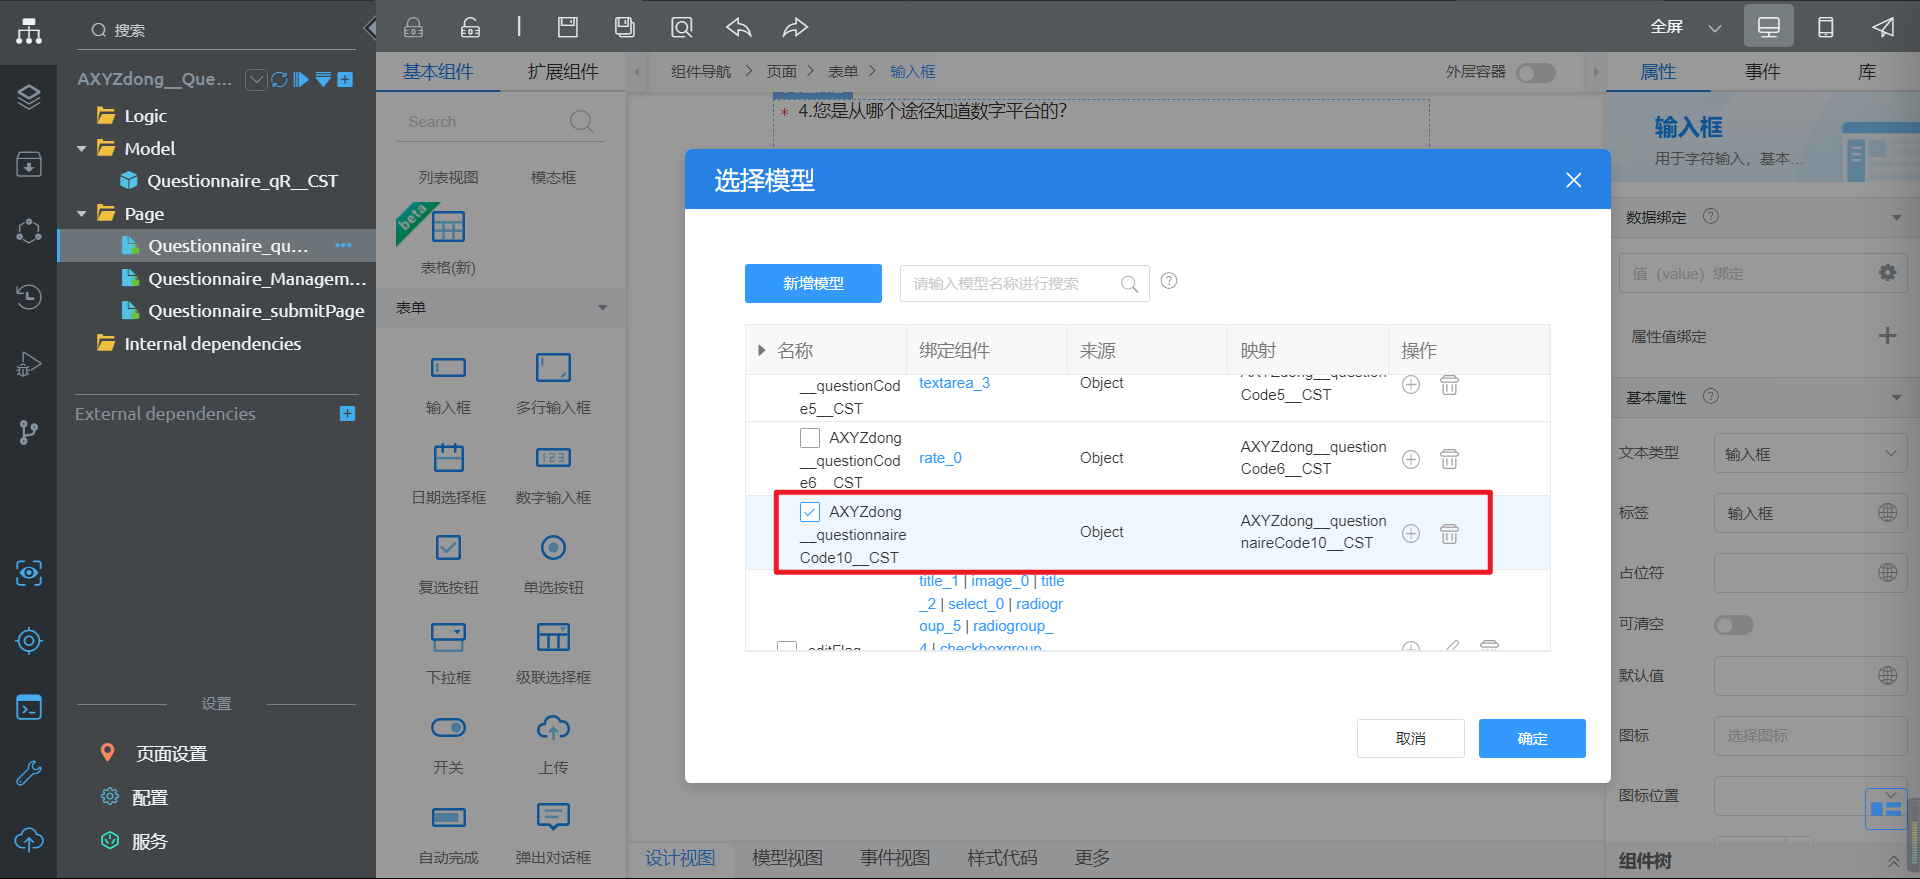The height and width of the screenshot is (879, 1920).
Task: Open the history clock icon
Action: pos(29,296)
